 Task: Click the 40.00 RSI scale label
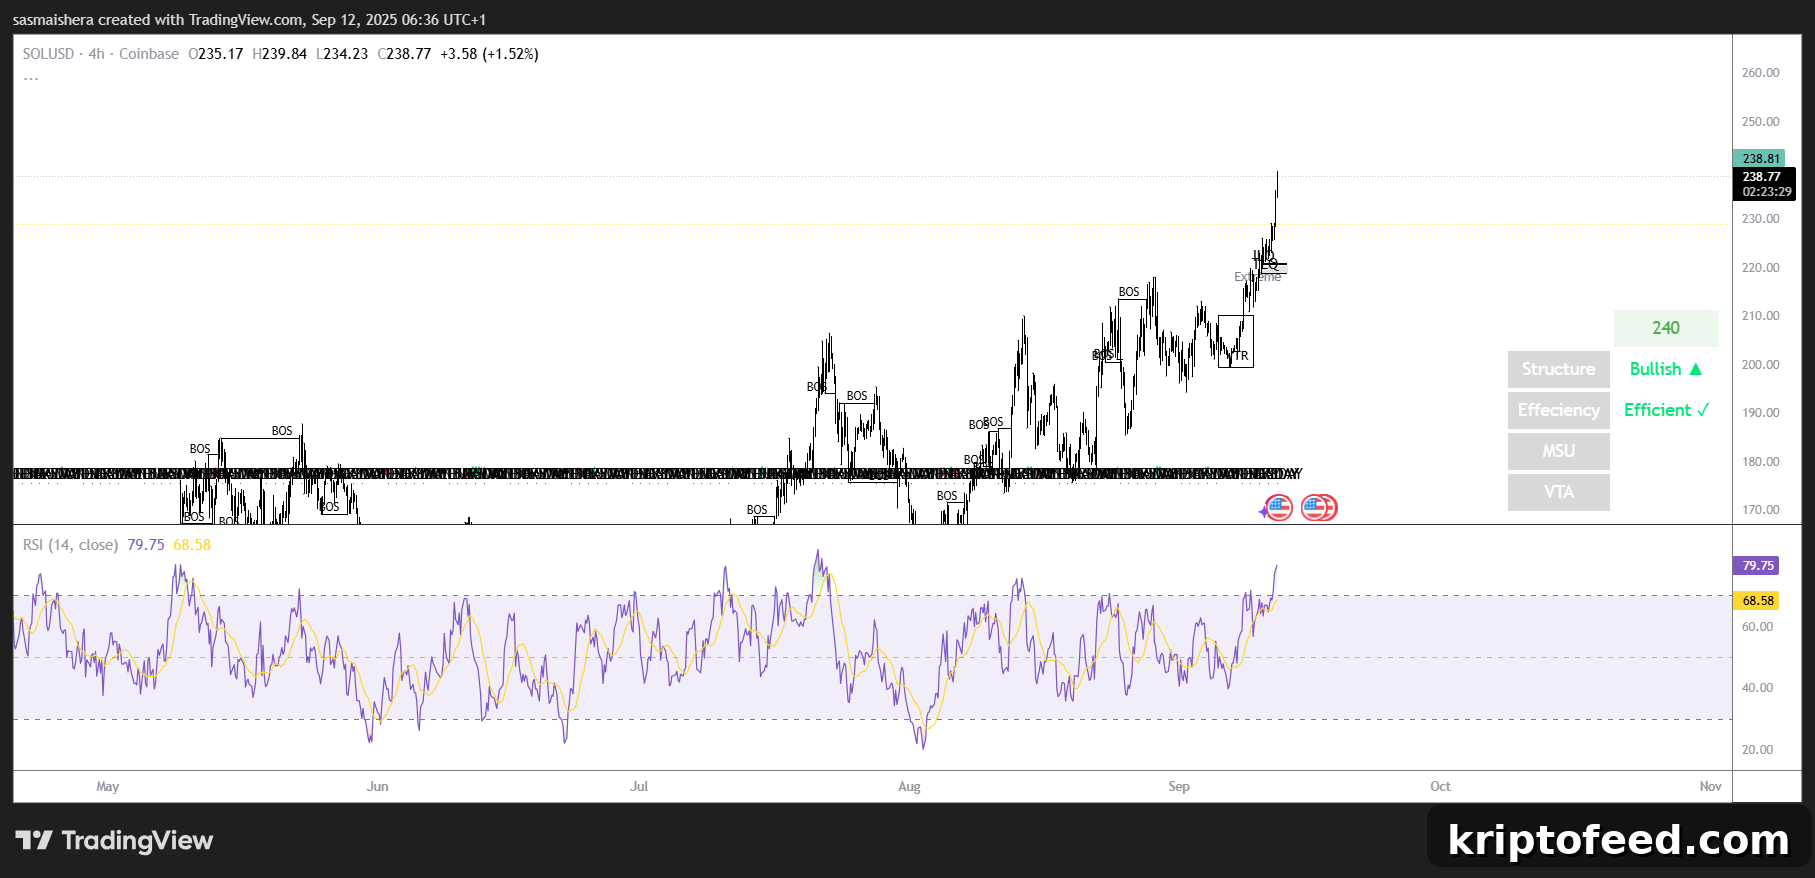1757,688
